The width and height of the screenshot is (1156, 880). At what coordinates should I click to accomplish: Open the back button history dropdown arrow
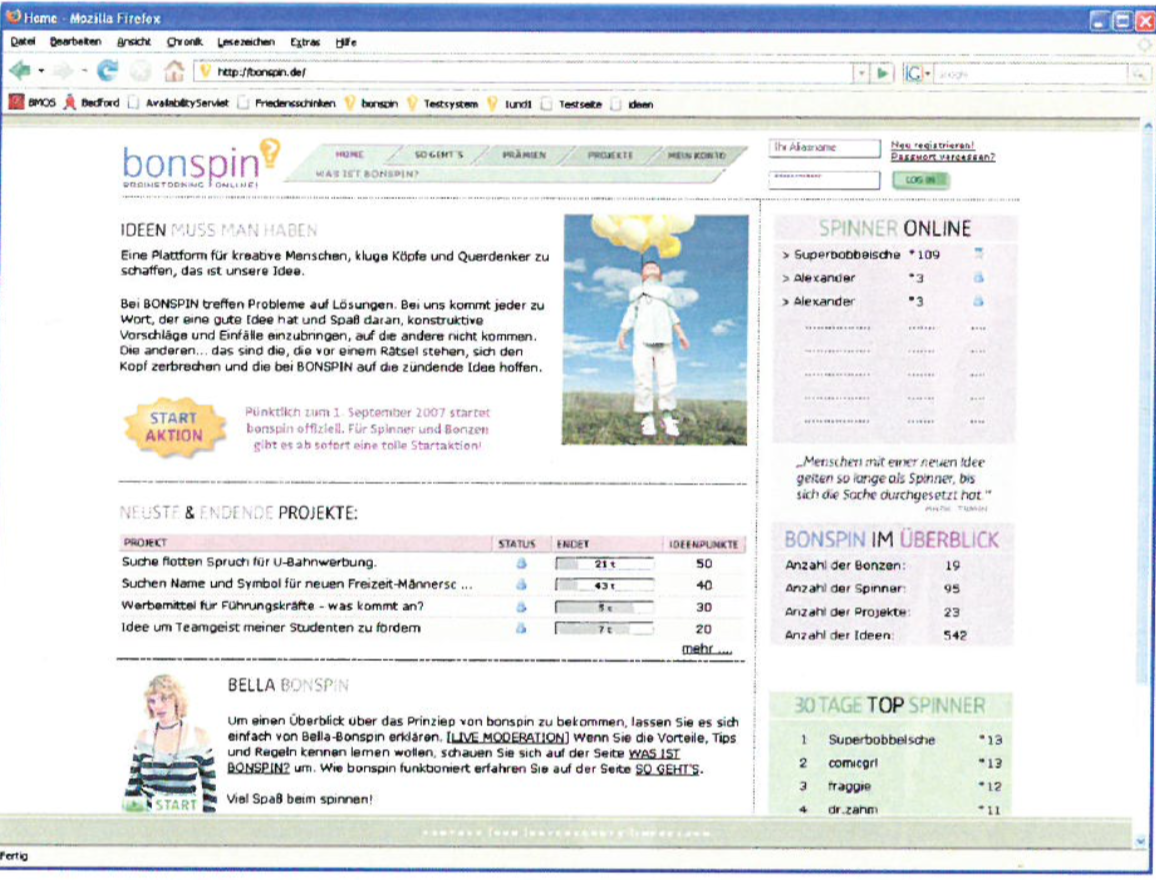coord(41,72)
